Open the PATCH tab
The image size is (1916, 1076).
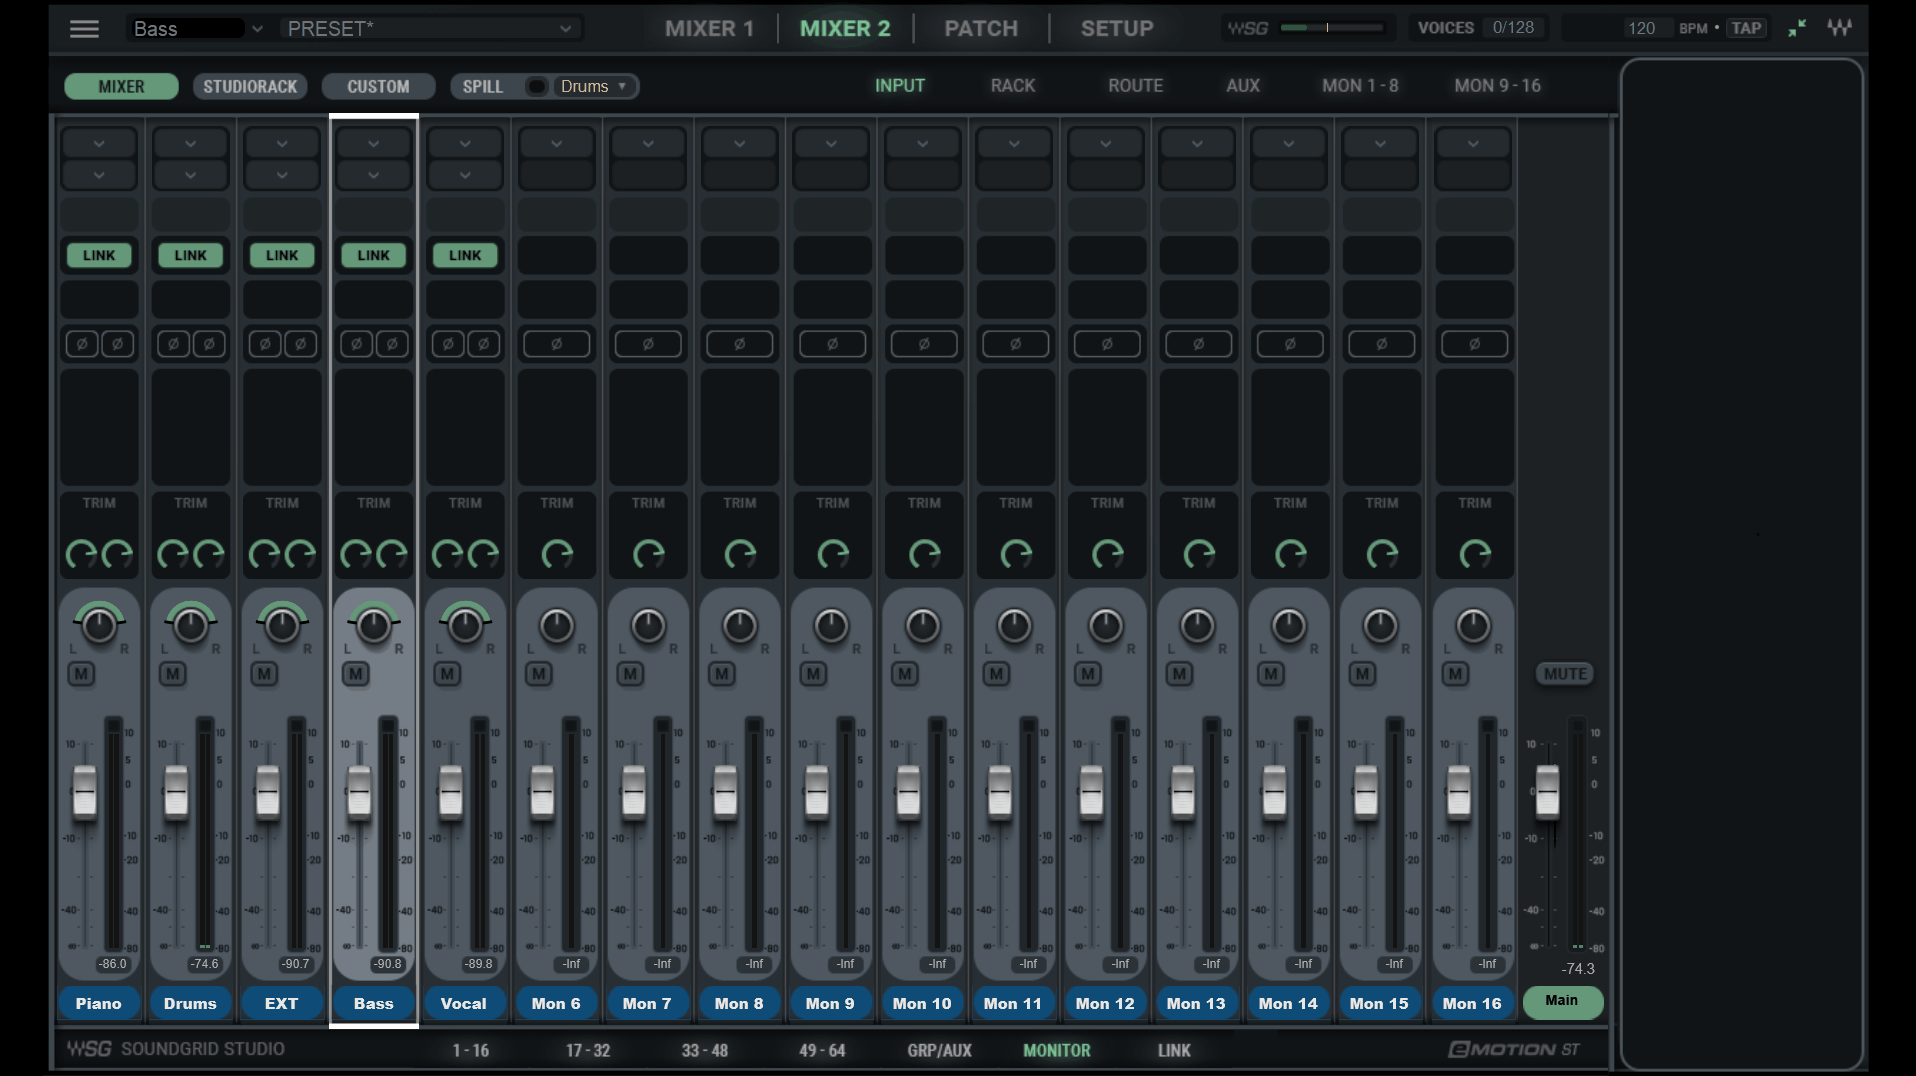(980, 29)
